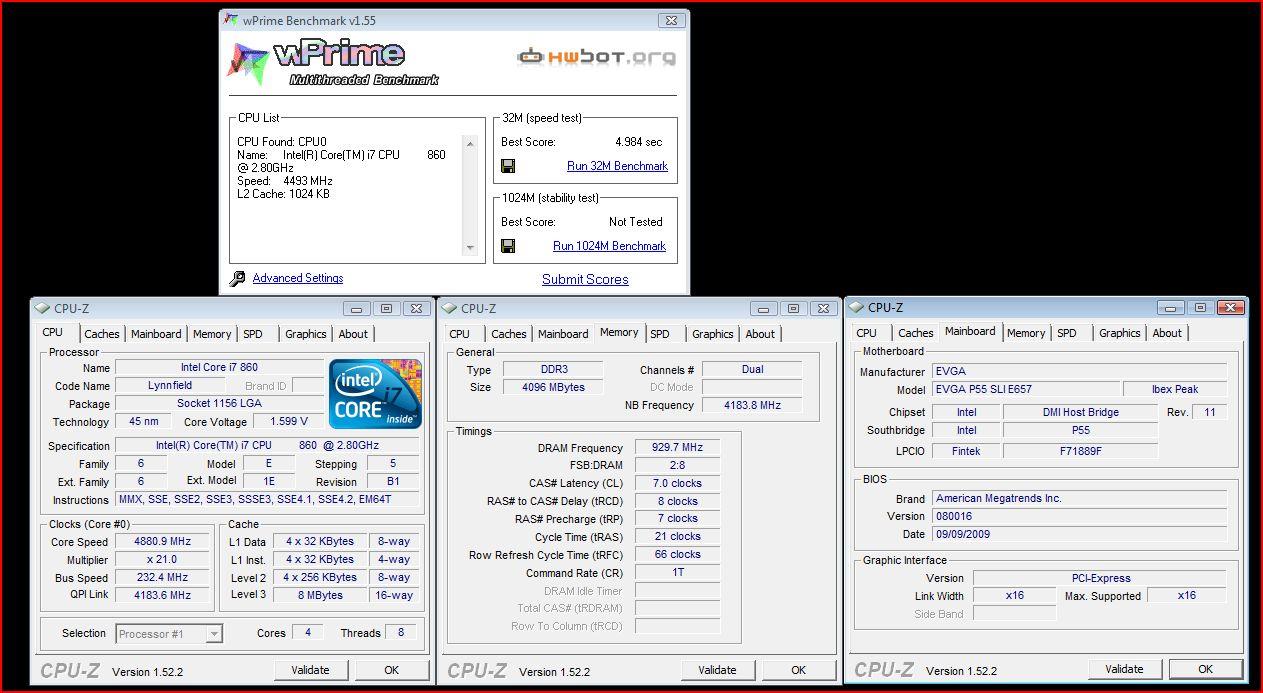Screen dimensions: 1263x693
Task: Click the memory Size value 4096 MBytes
Action: [552, 387]
